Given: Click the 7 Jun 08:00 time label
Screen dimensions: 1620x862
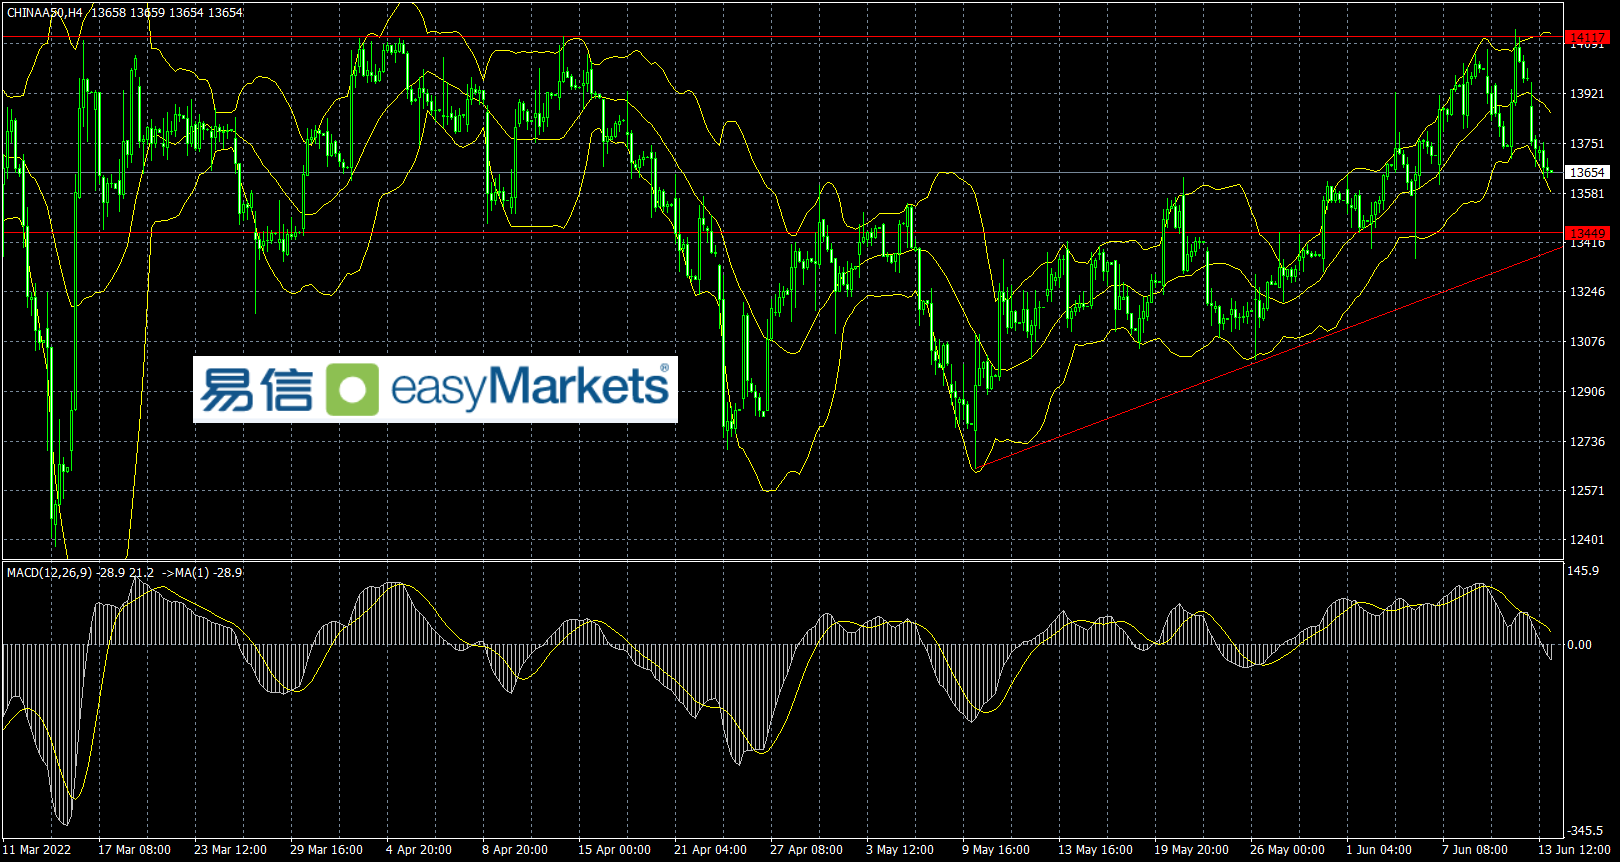Looking at the screenshot, I should pyautogui.click(x=1475, y=850).
